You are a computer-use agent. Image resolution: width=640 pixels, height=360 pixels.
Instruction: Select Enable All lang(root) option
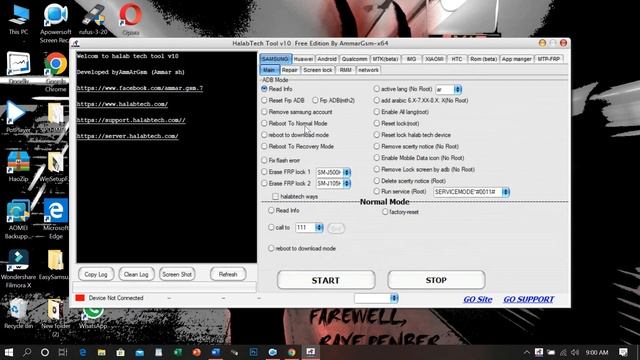pyautogui.click(x=376, y=111)
